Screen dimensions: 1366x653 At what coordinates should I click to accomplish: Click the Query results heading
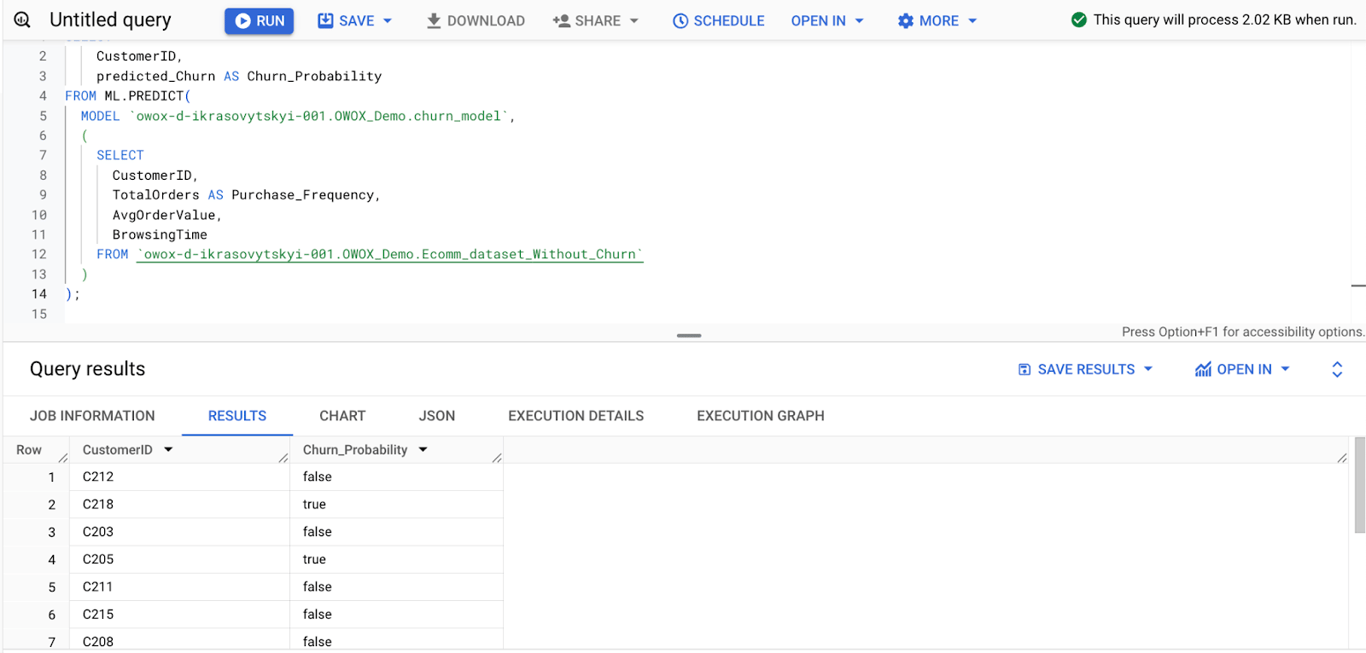[x=87, y=369]
